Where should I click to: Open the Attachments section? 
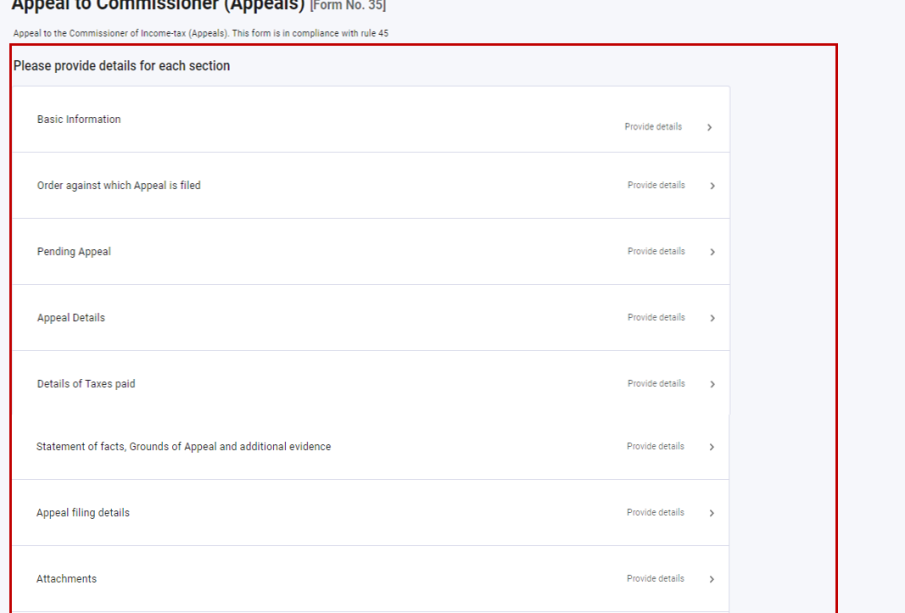pyautogui.click(x=371, y=579)
